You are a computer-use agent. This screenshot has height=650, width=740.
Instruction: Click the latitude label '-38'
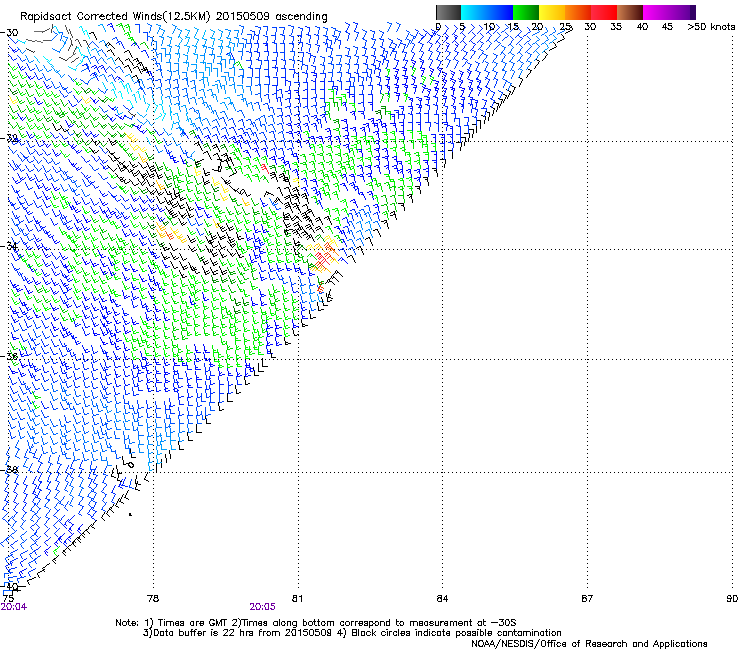pyautogui.click(x=9, y=469)
